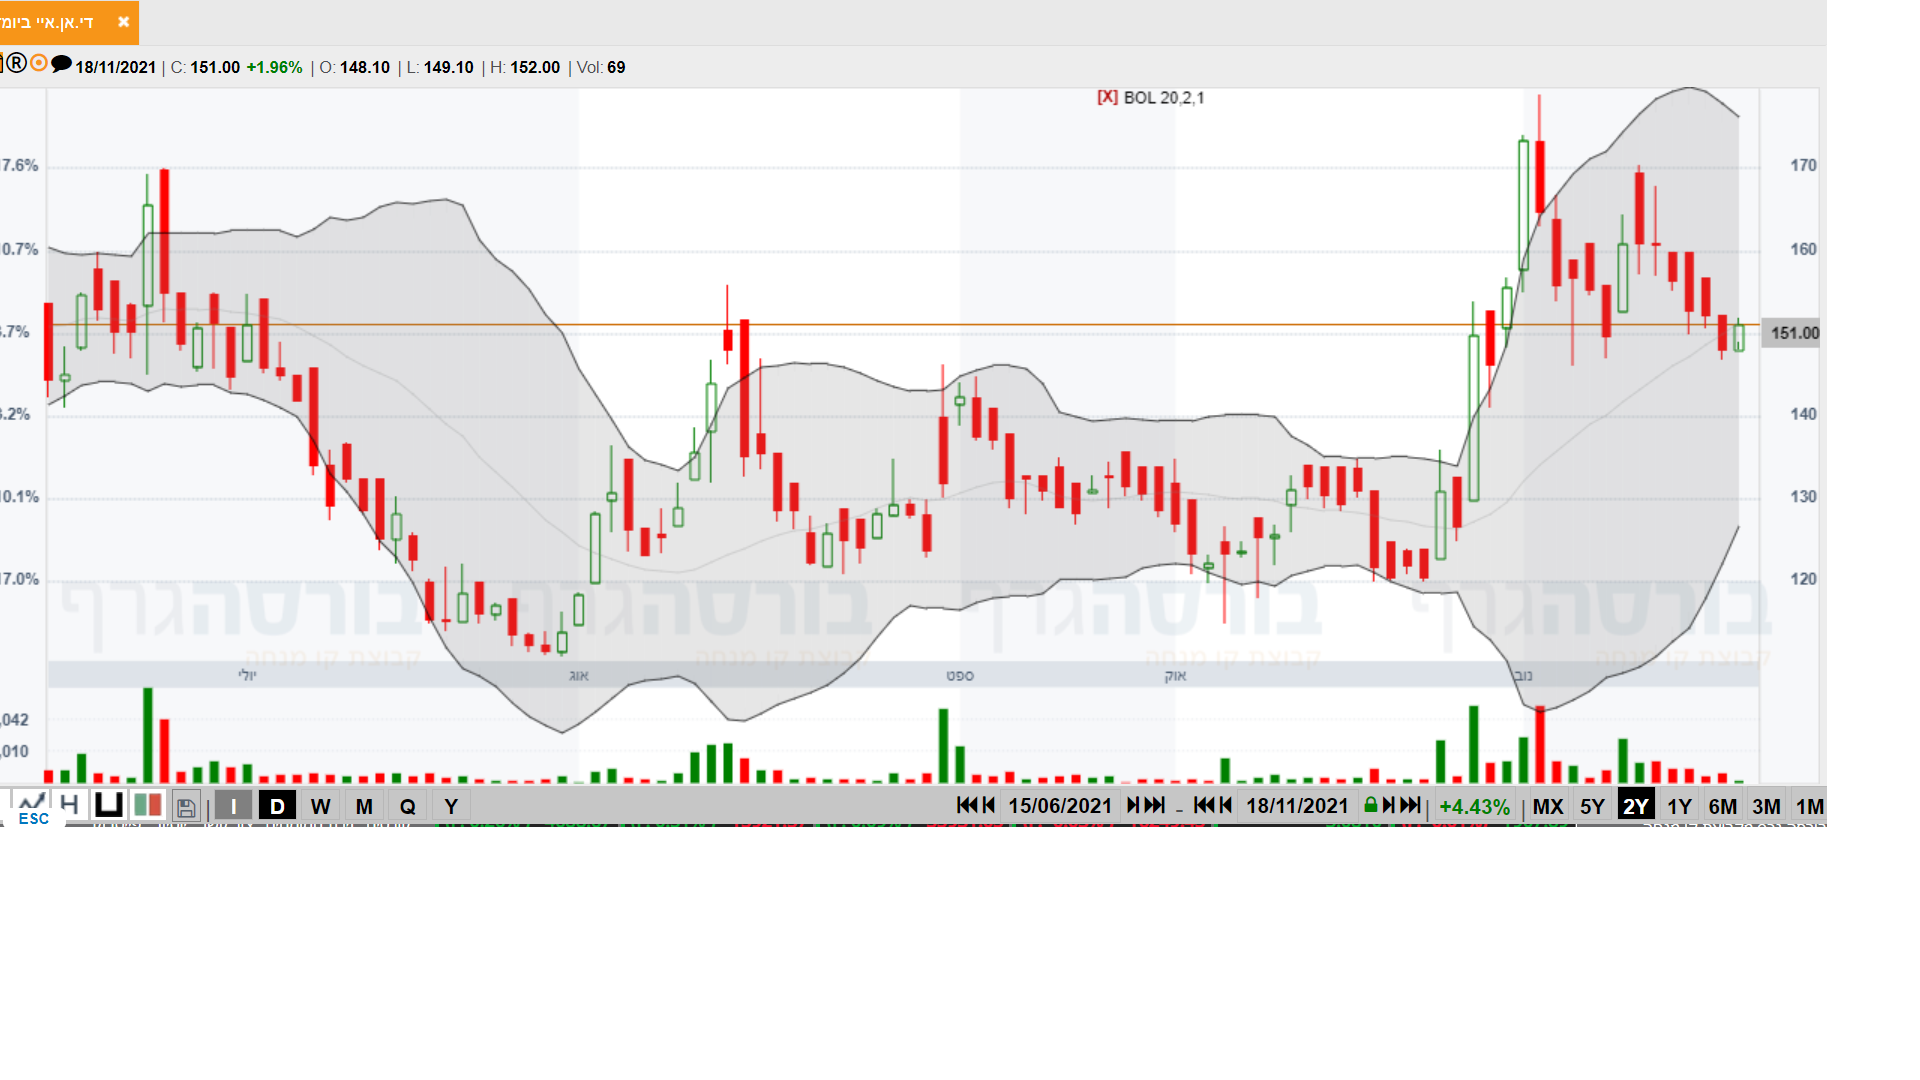Click the MX maximum range button
The width and height of the screenshot is (1920, 1080).
[x=1547, y=807]
